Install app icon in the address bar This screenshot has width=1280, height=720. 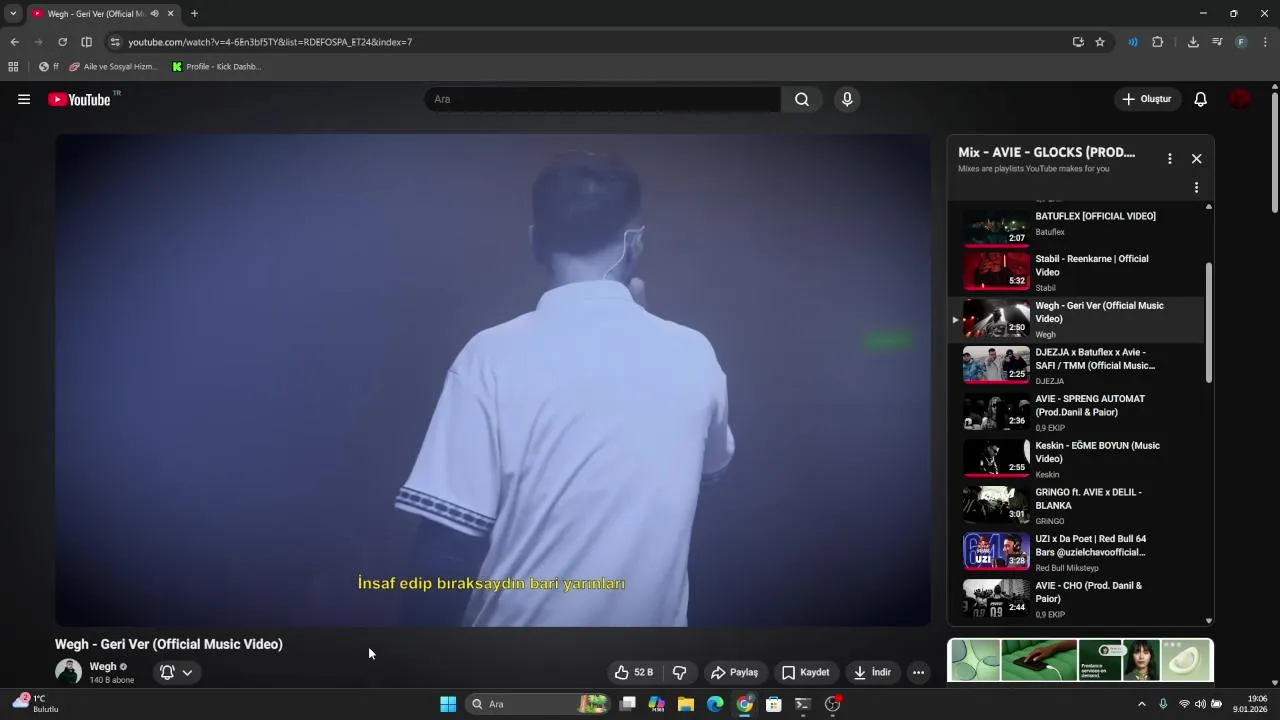1078,42
